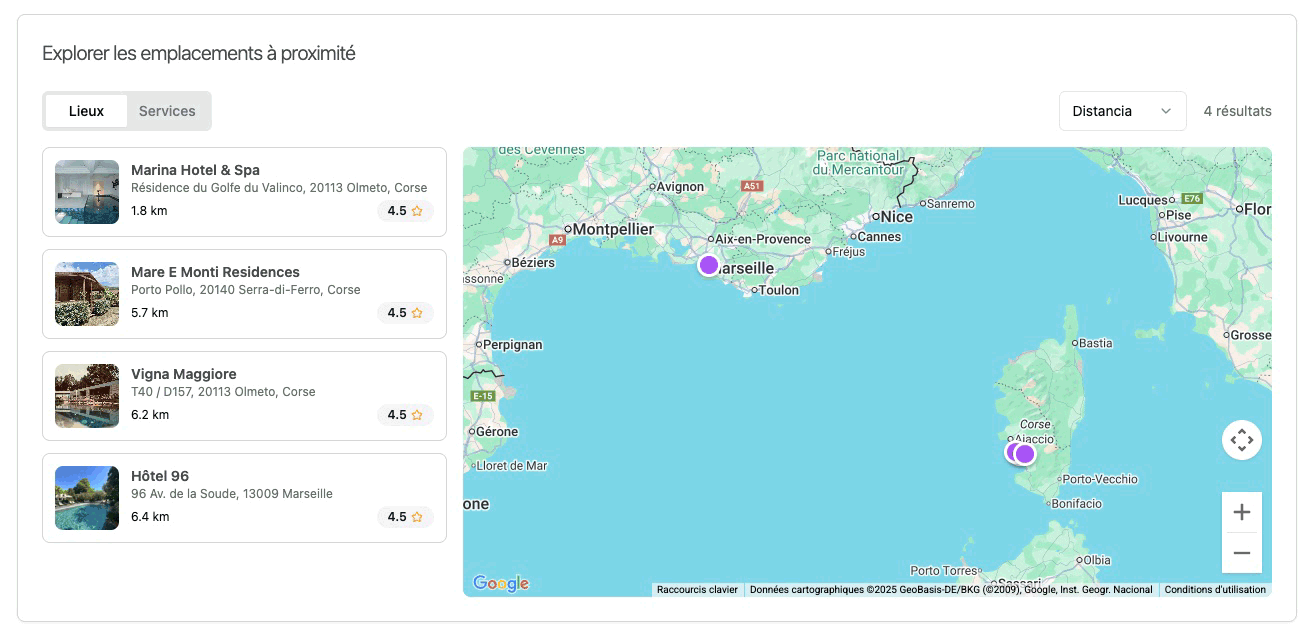Viewport: 1304px width, 638px height.
Task: Zoom out the map with minus button
Action: click(x=1241, y=553)
